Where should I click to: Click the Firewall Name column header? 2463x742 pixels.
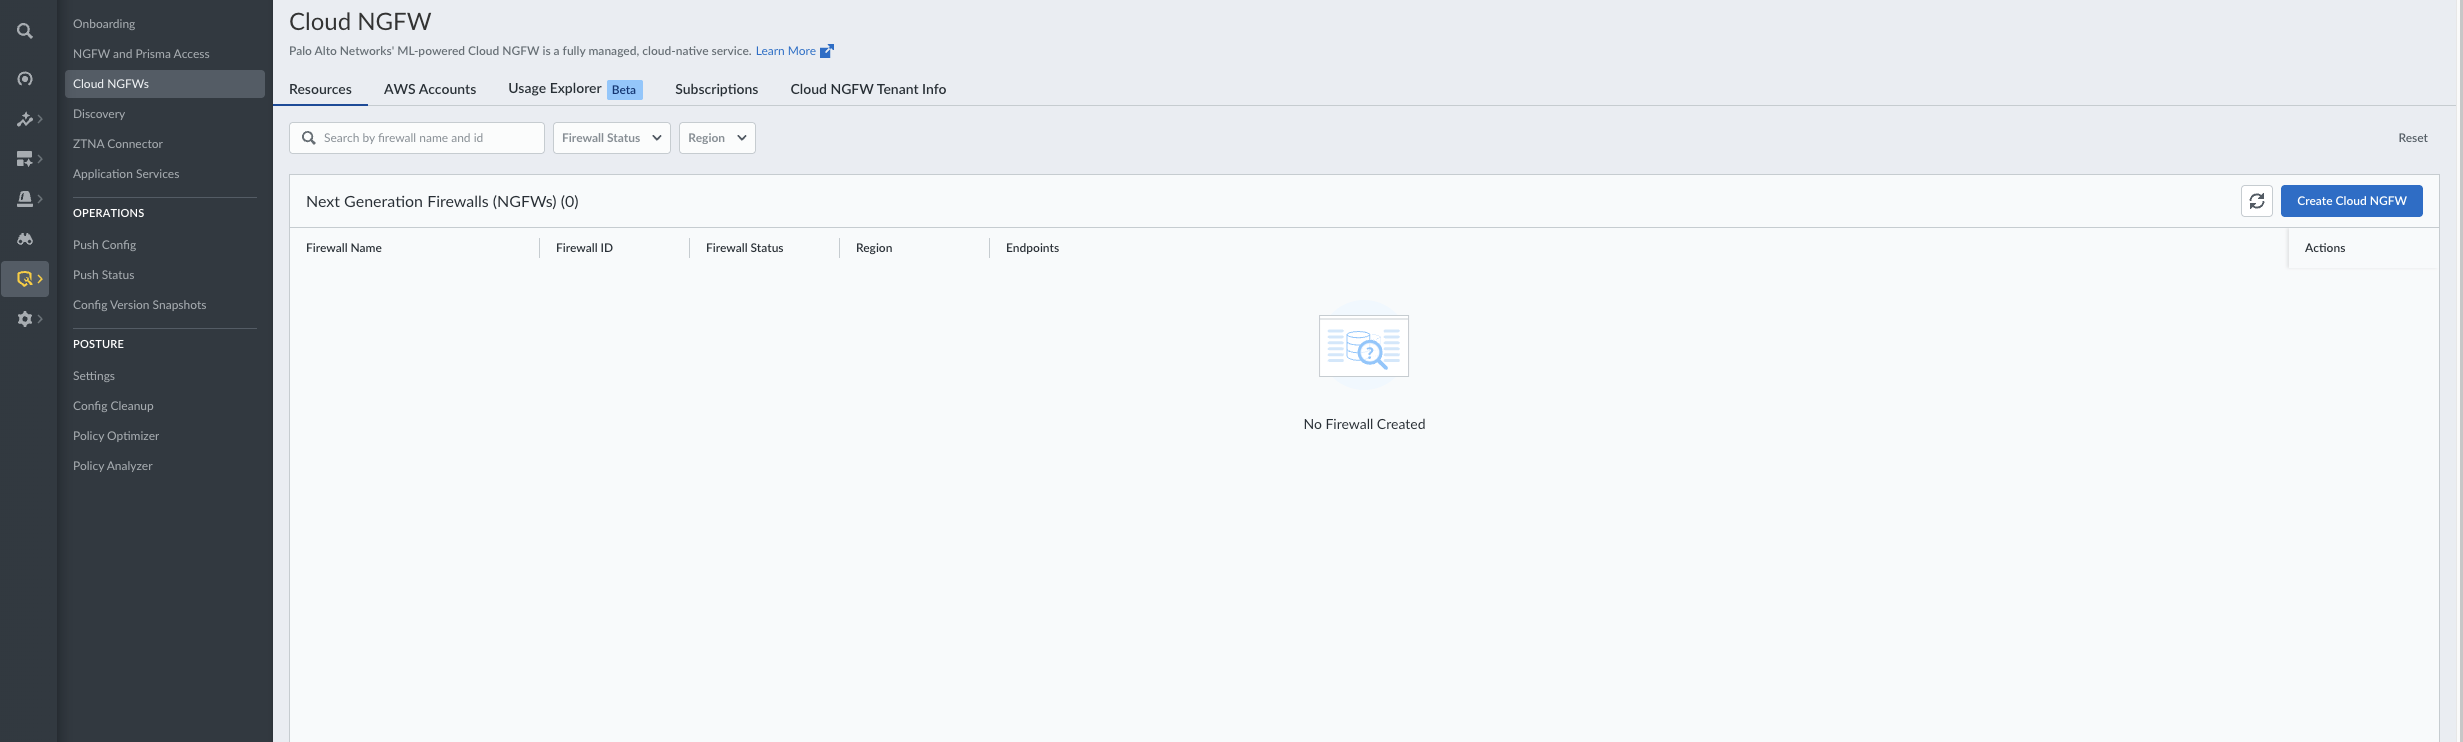[x=344, y=248]
